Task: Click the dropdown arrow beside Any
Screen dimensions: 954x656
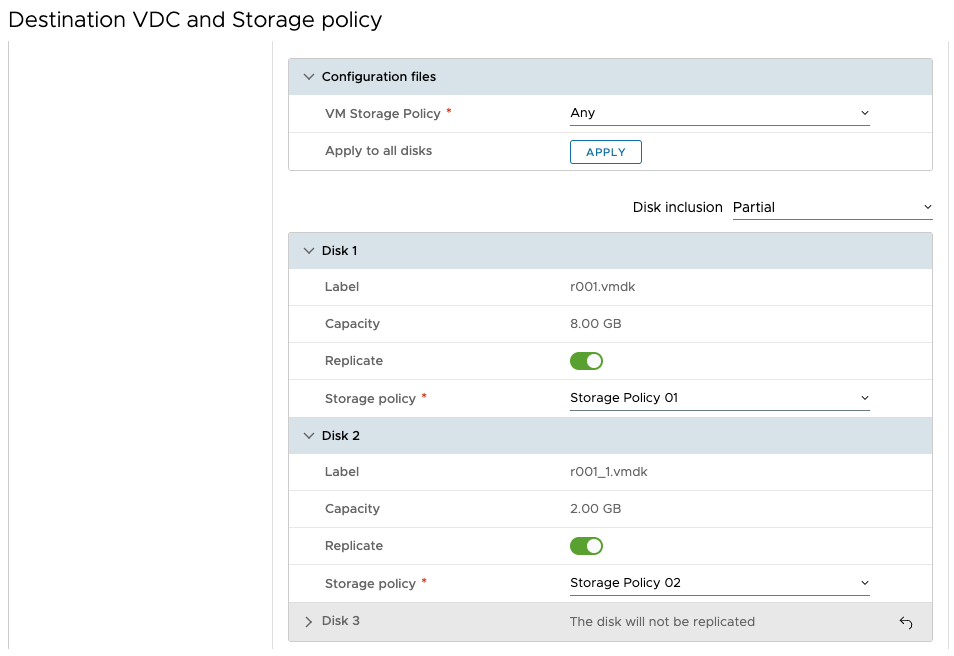Action: (864, 114)
